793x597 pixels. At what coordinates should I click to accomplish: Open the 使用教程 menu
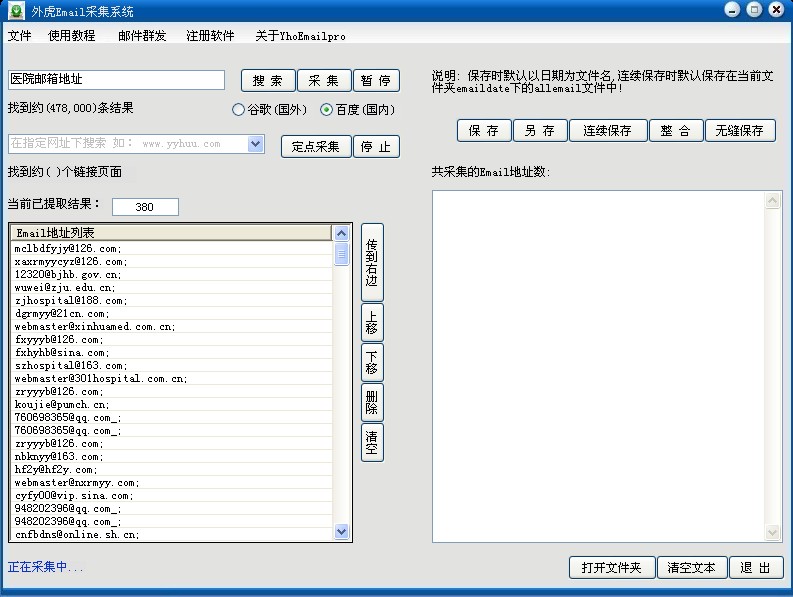tap(72, 36)
